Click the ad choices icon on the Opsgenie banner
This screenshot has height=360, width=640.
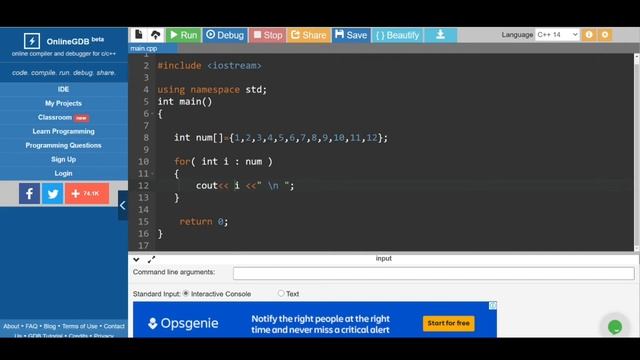[x=493, y=306]
